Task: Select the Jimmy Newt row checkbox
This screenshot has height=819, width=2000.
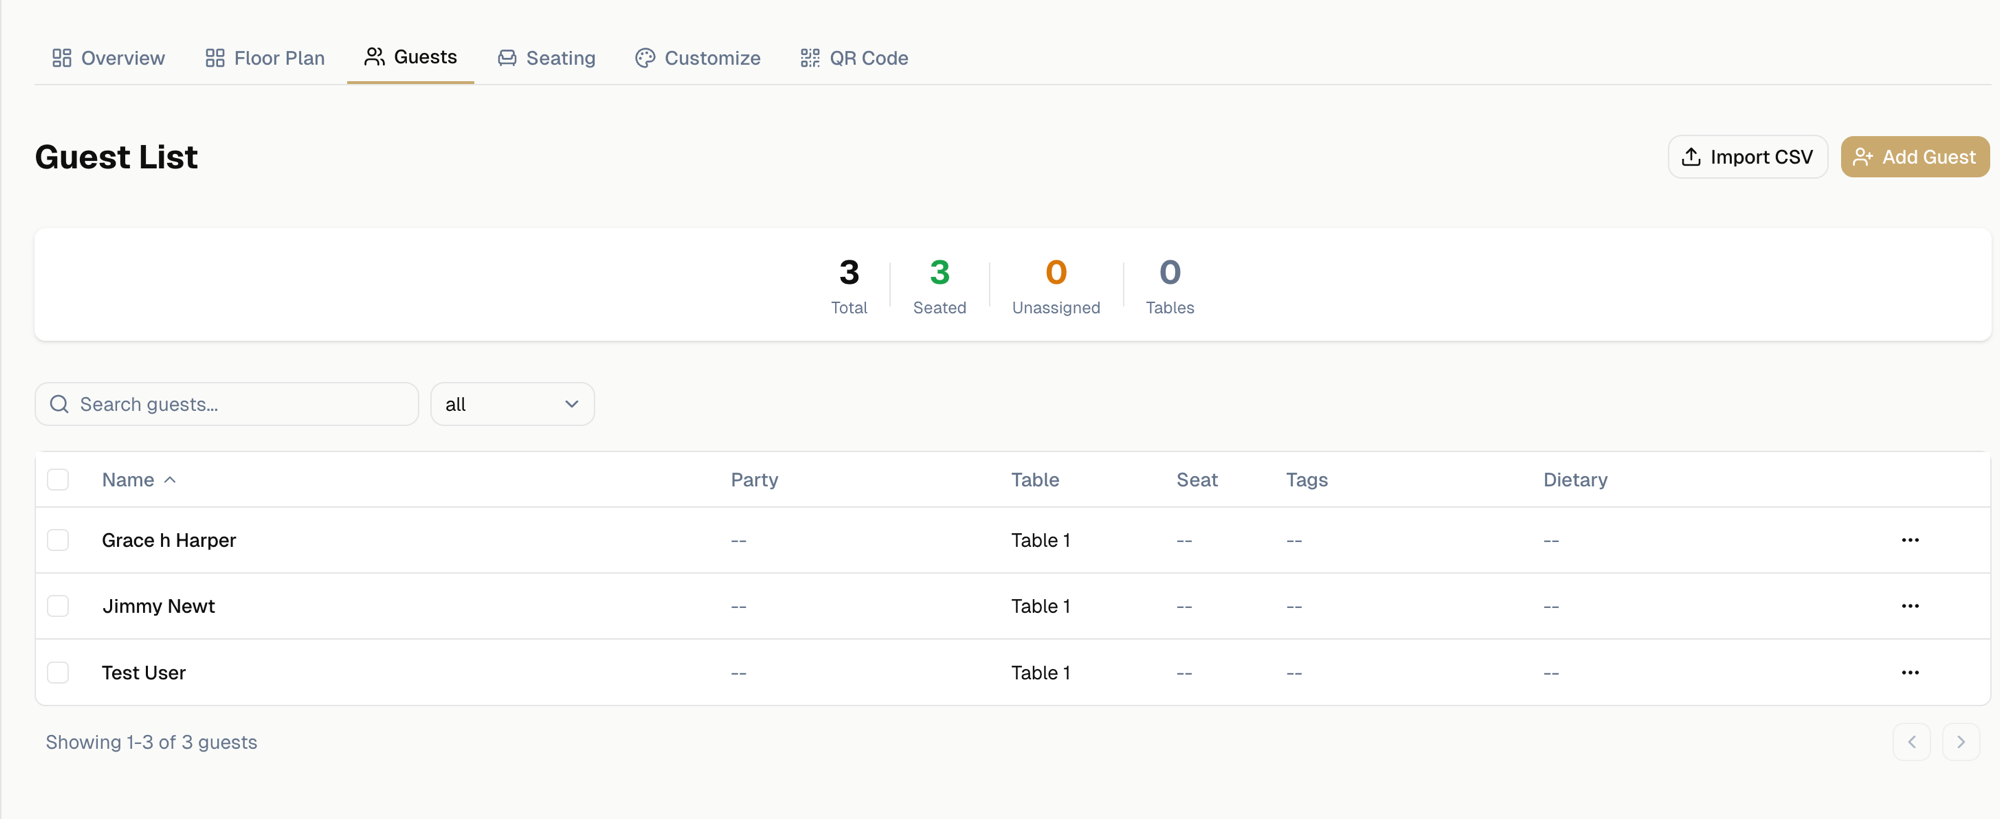Action: (58, 606)
